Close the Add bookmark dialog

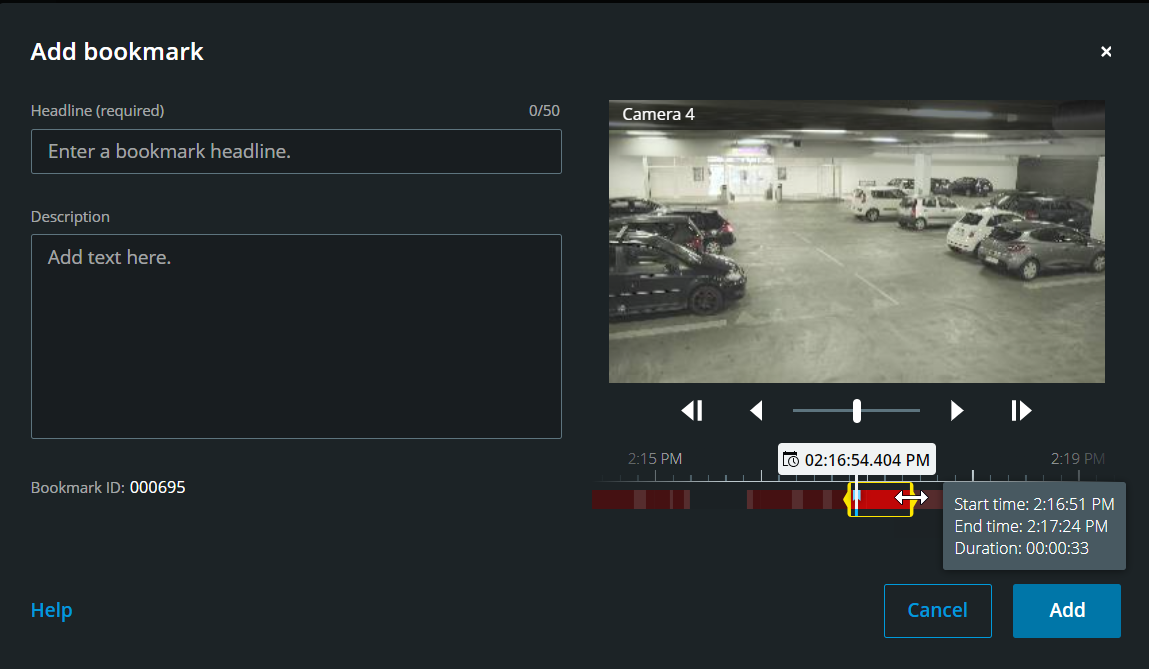click(x=1106, y=52)
